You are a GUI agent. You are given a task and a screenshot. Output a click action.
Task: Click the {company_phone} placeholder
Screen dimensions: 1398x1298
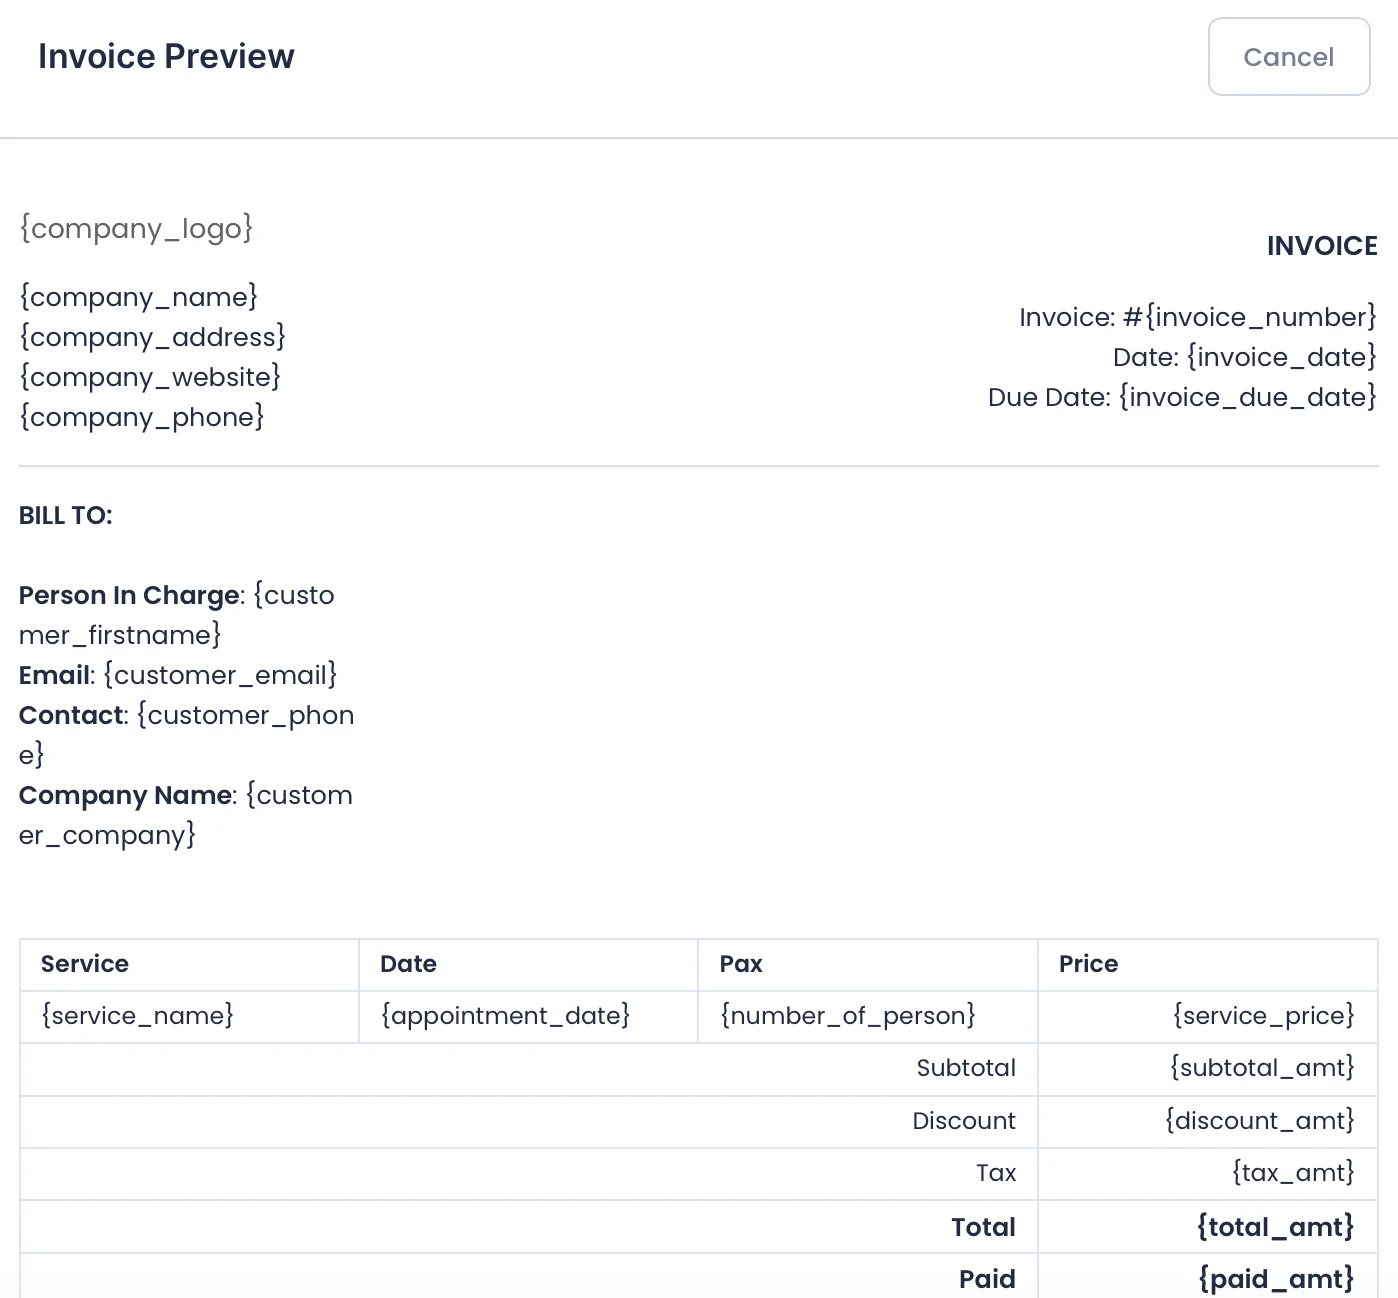click(x=142, y=417)
